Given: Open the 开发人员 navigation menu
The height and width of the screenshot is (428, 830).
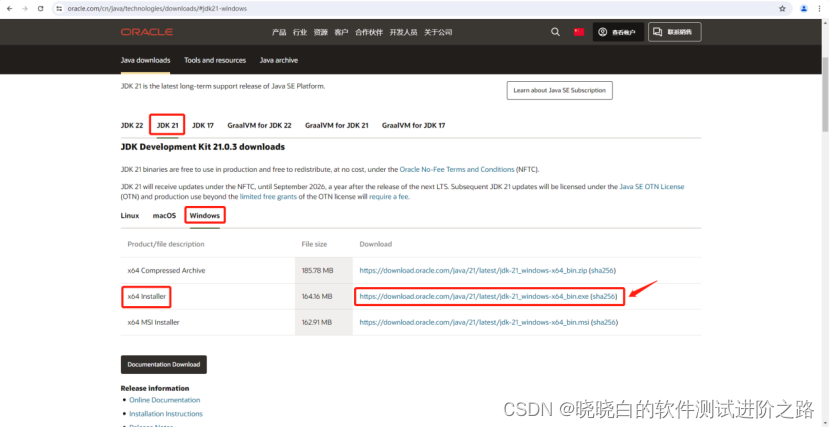Looking at the screenshot, I should [x=403, y=32].
